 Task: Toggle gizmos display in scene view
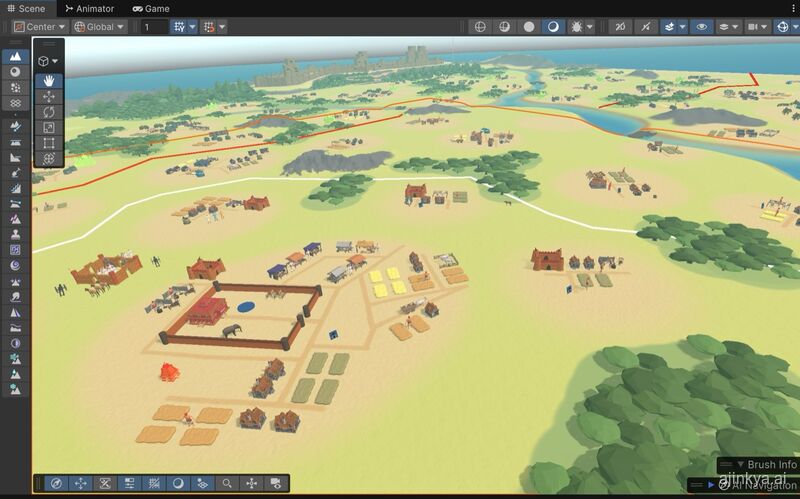(x=783, y=27)
